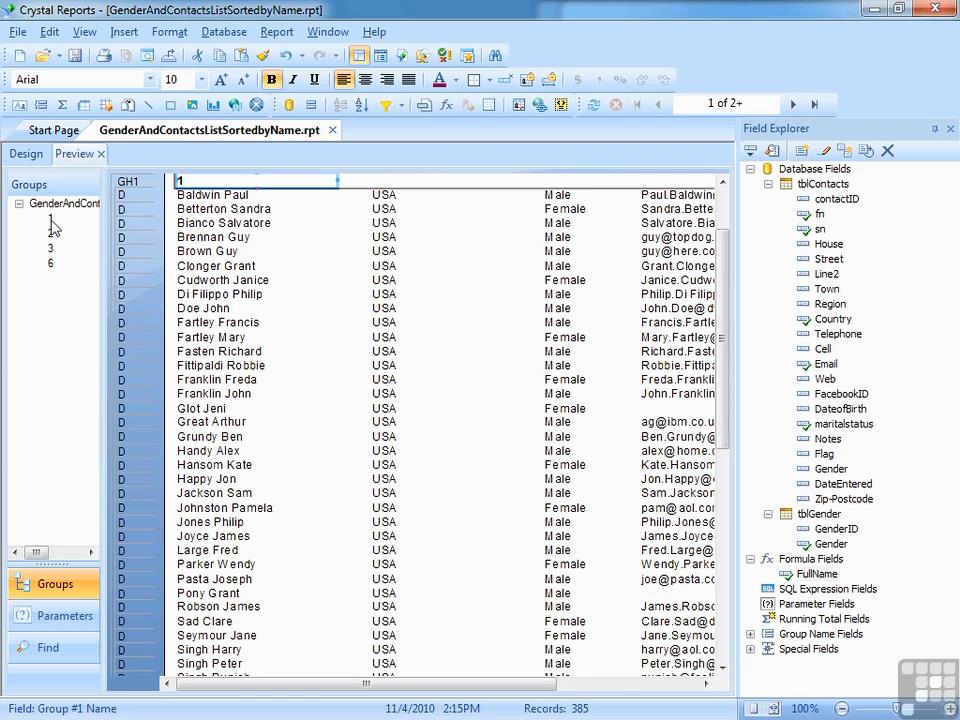Click the Cut scissors icon
The image size is (960, 720).
197,56
